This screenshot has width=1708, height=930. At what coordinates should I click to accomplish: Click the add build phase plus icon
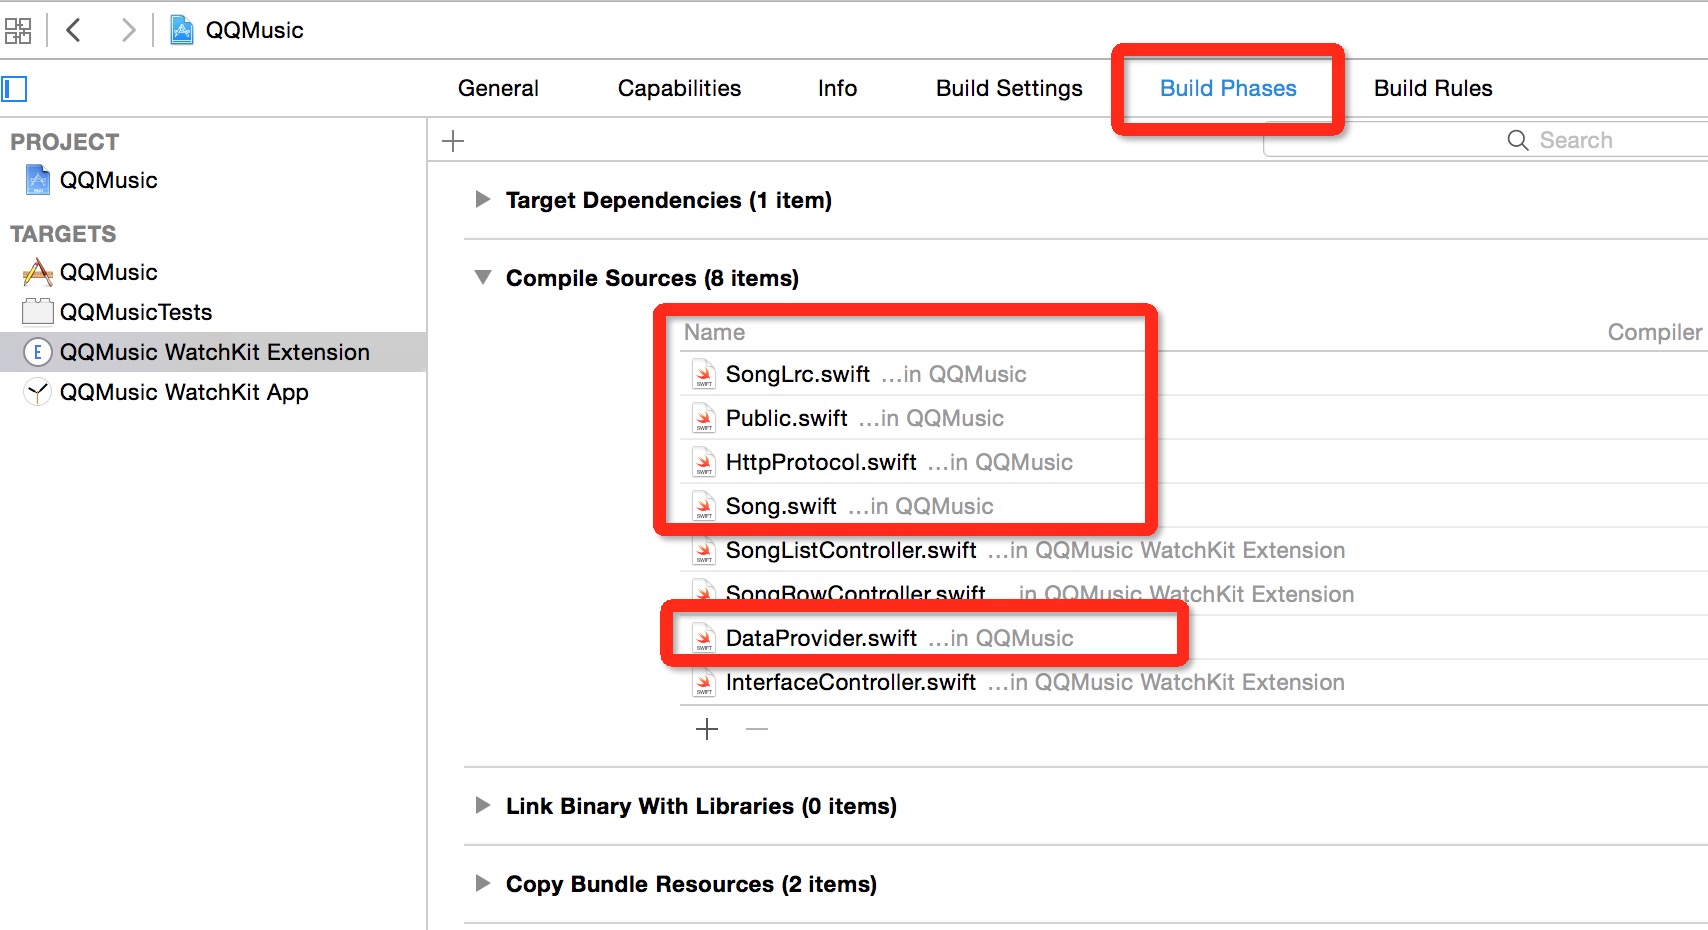click(x=453, y=141)
